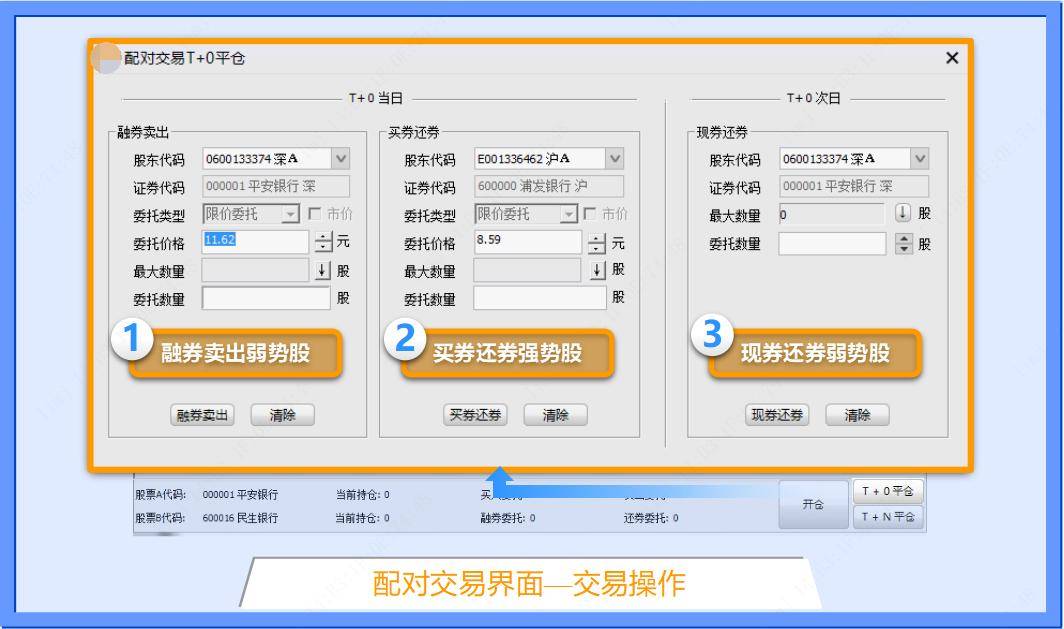Click the 开仓 button in background window

click(813, 505)
